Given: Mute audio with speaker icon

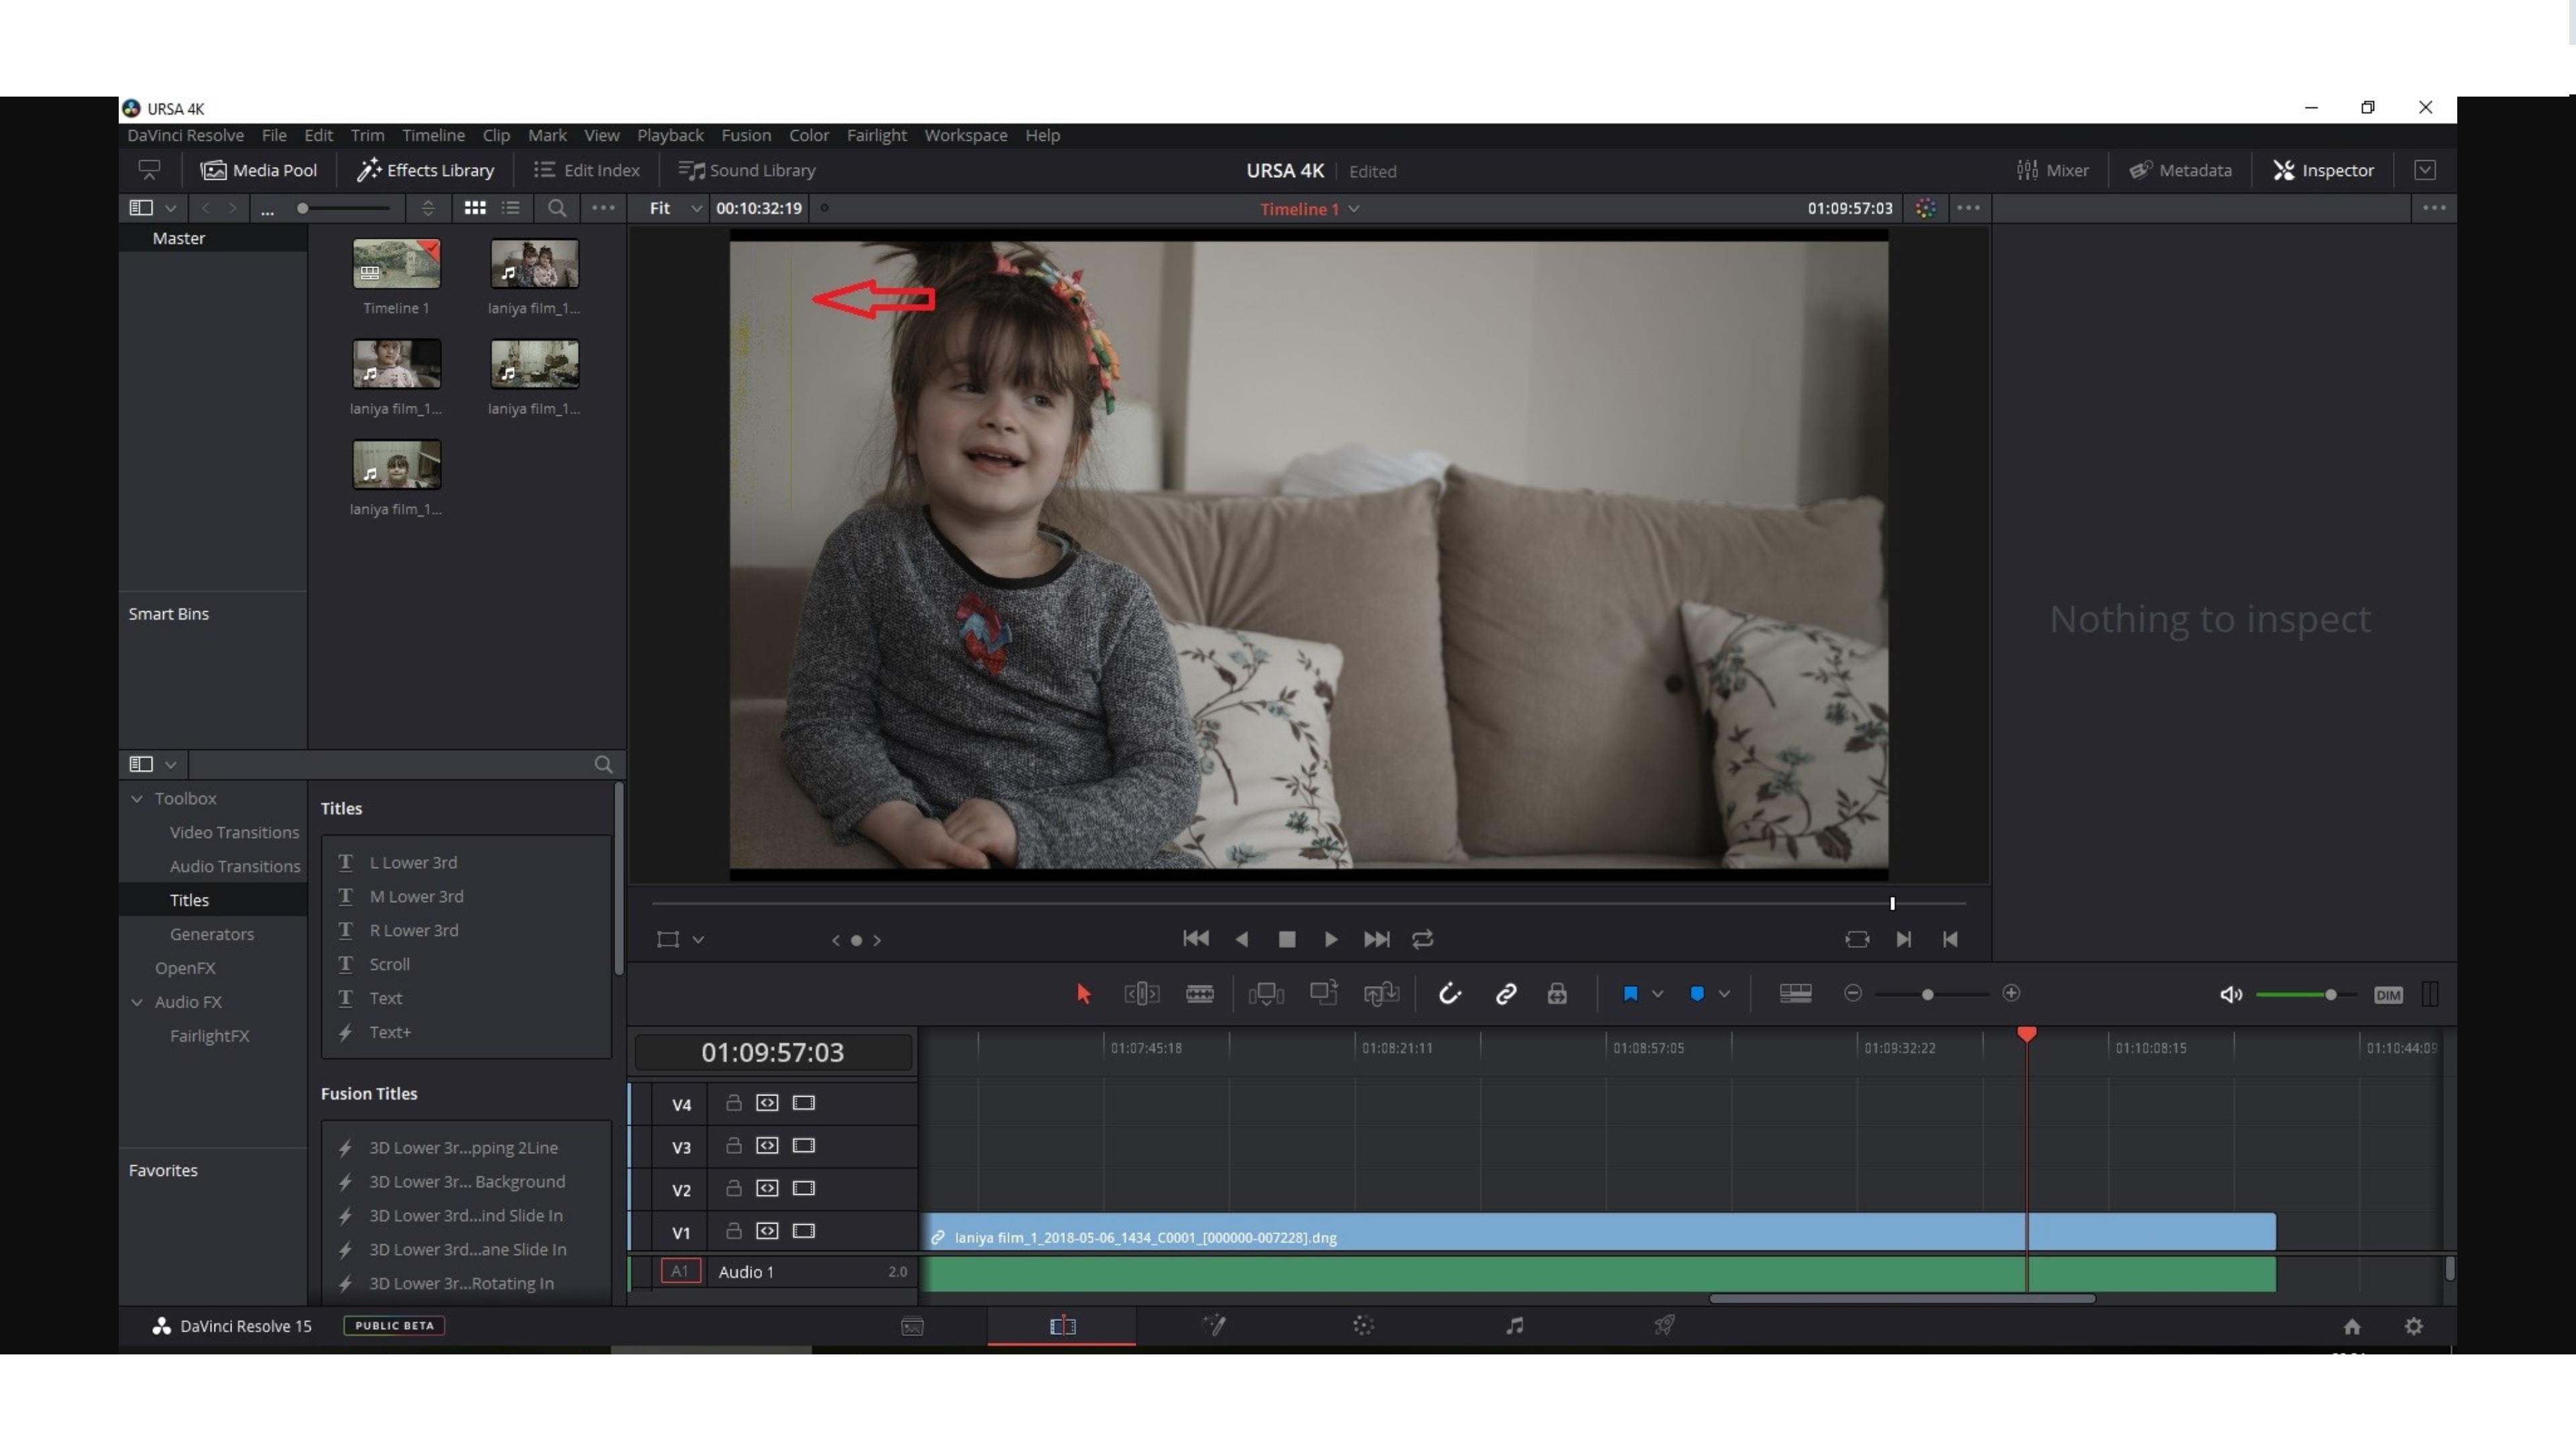Looking at the screenshot, I should (2230, 995).
